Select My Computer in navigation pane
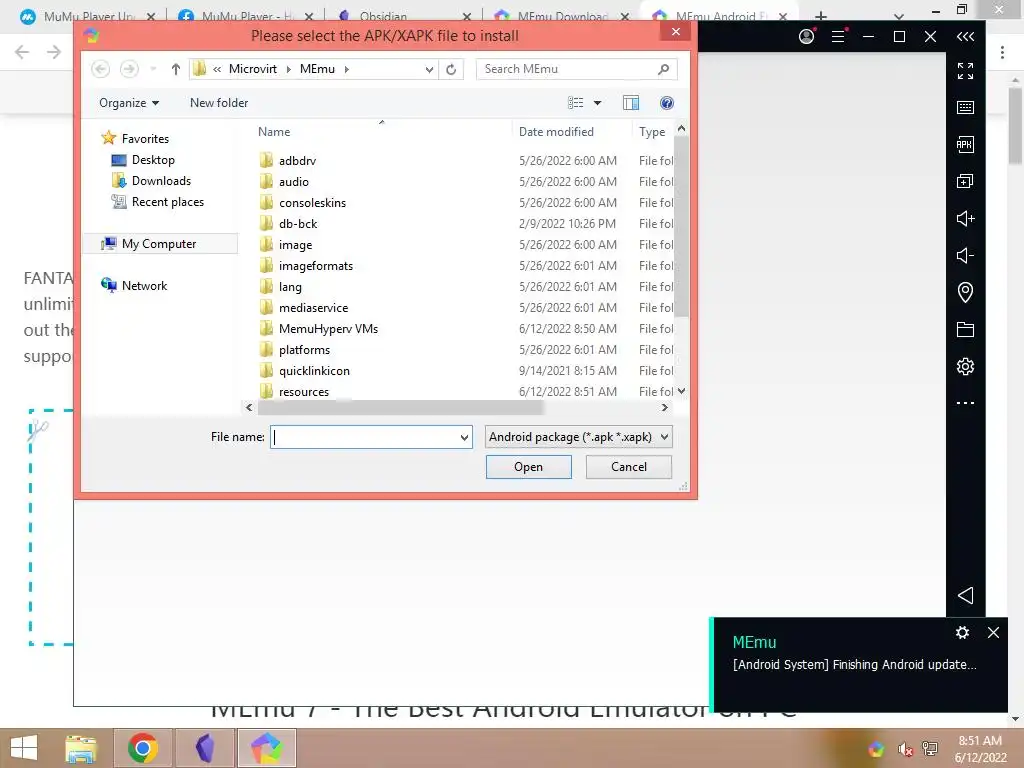The width and height of the screenshot is (1024, 768). click(x=159, y=244)
